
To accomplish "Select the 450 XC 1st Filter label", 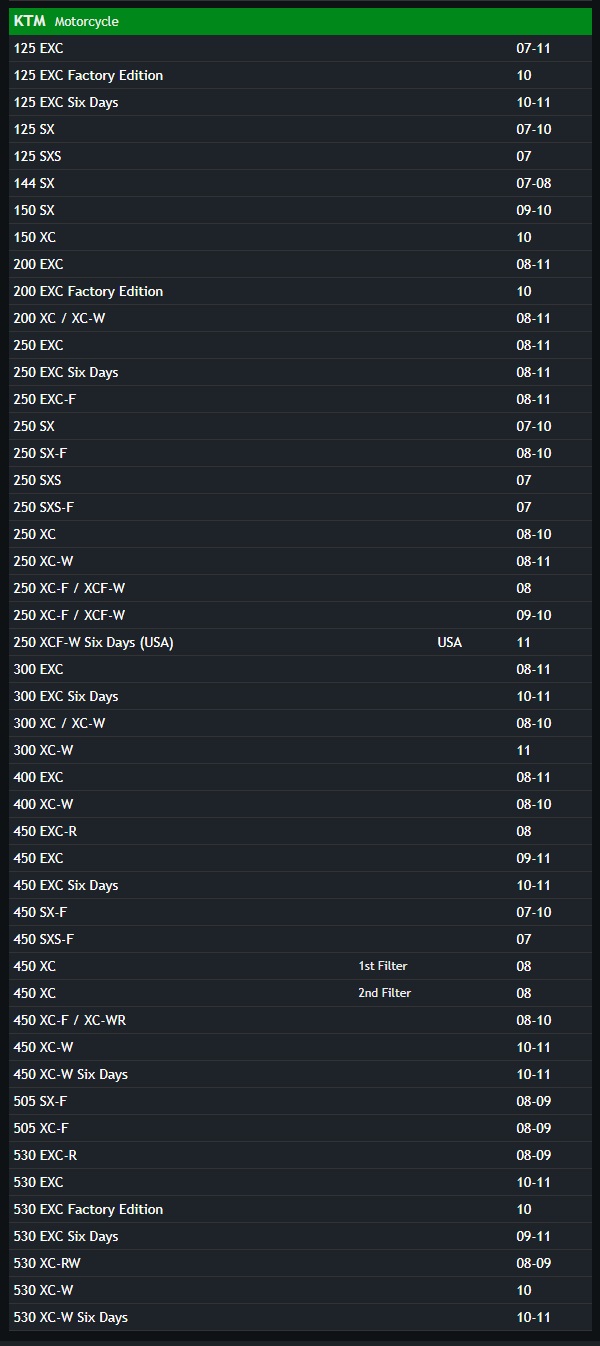I will 383,966.
